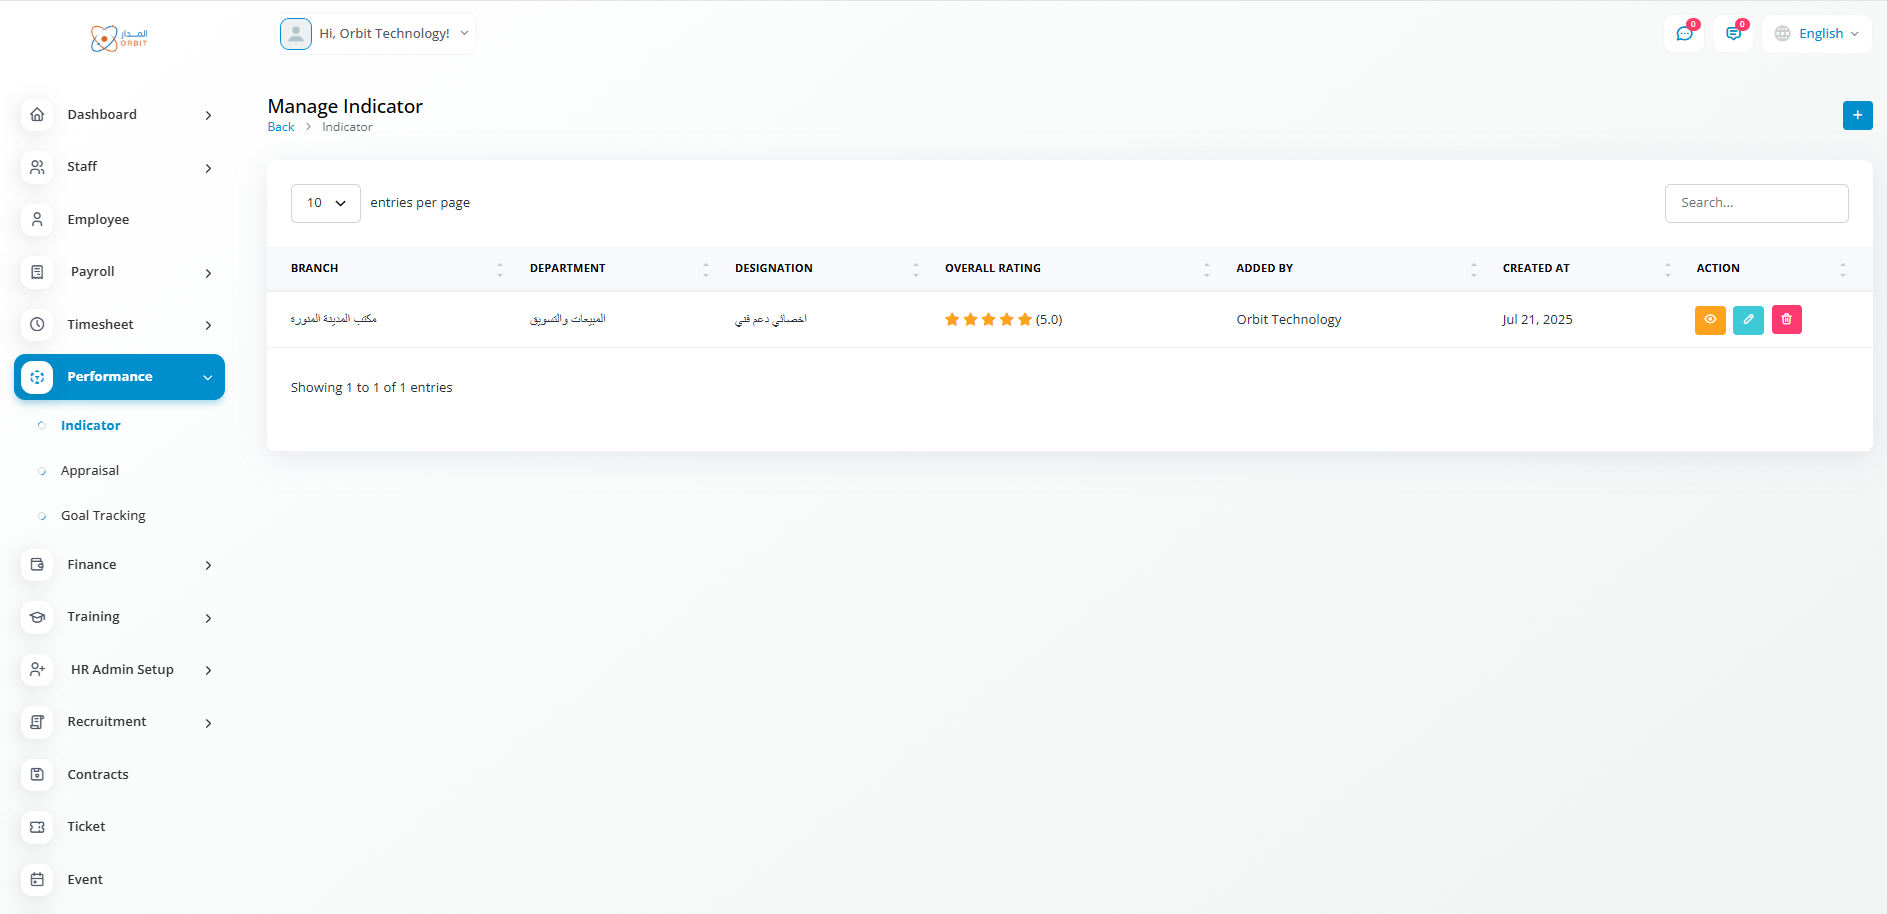Open the Hi, Orbit Technology user menu
Image resolution: width=1887 pixels, height=914 pixels.
coord(376,34)
